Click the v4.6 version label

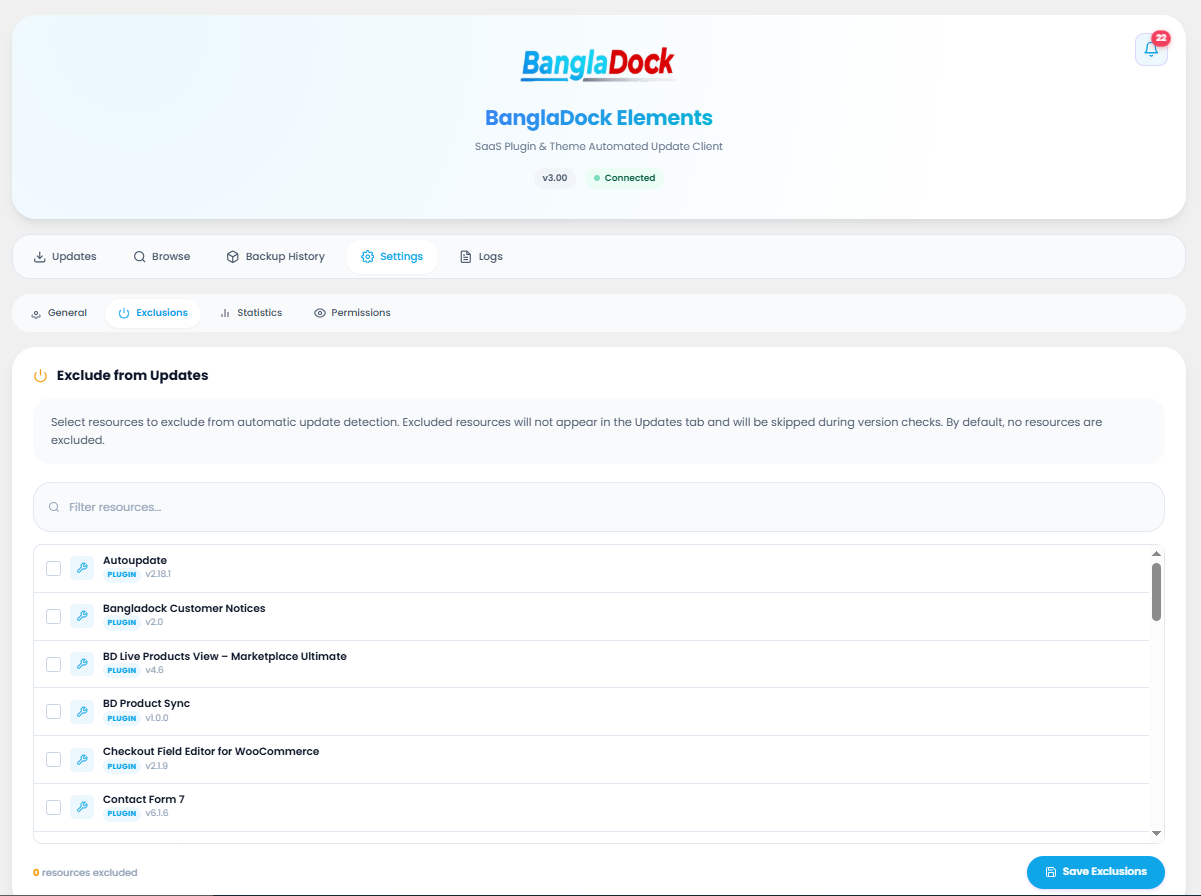coord(154,670)
